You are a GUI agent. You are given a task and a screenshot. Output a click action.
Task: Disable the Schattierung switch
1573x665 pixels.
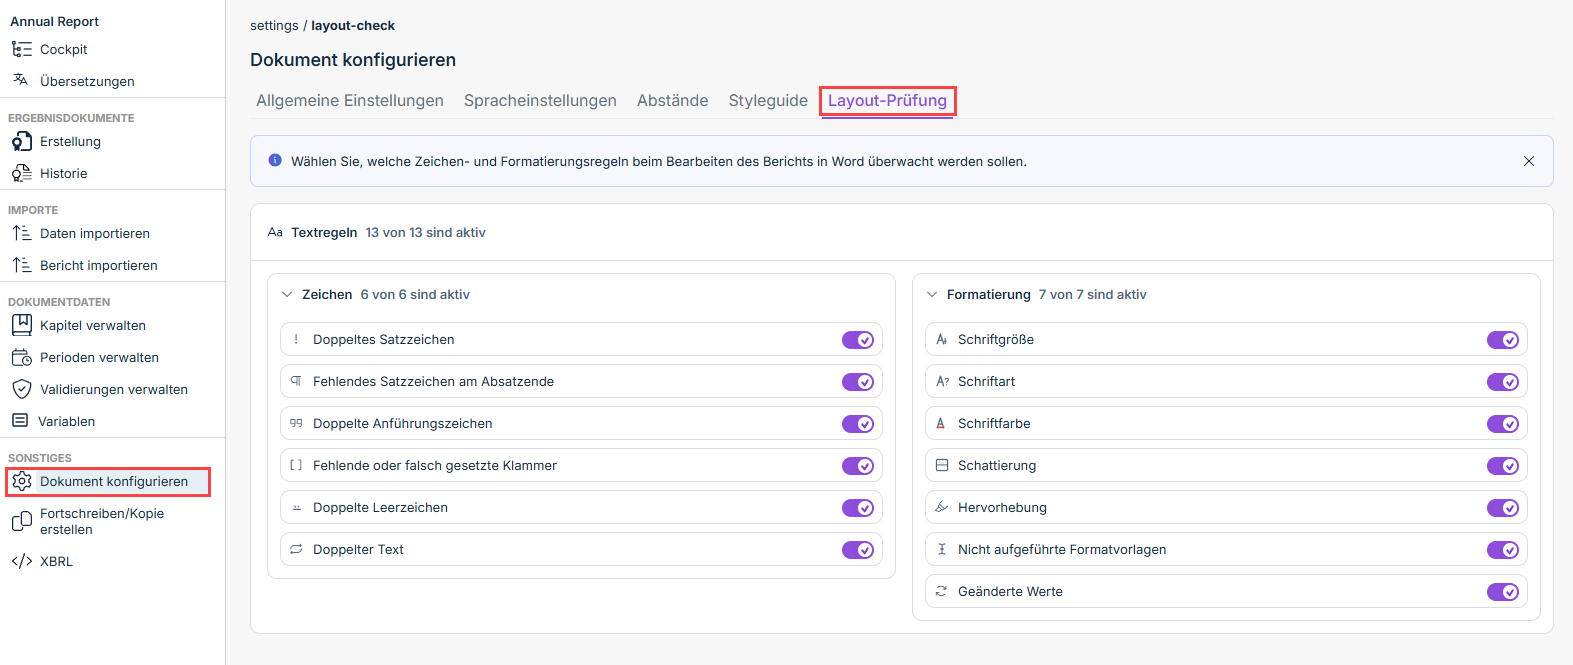click(x=1503, y=466)
